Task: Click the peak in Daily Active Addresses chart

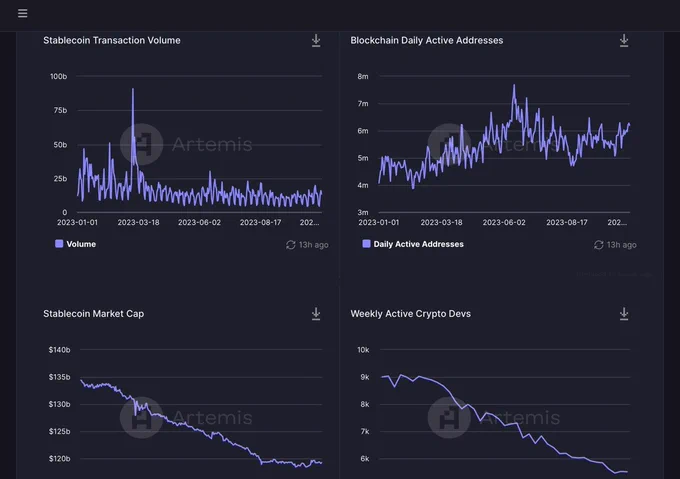Action: pos(514,85)
